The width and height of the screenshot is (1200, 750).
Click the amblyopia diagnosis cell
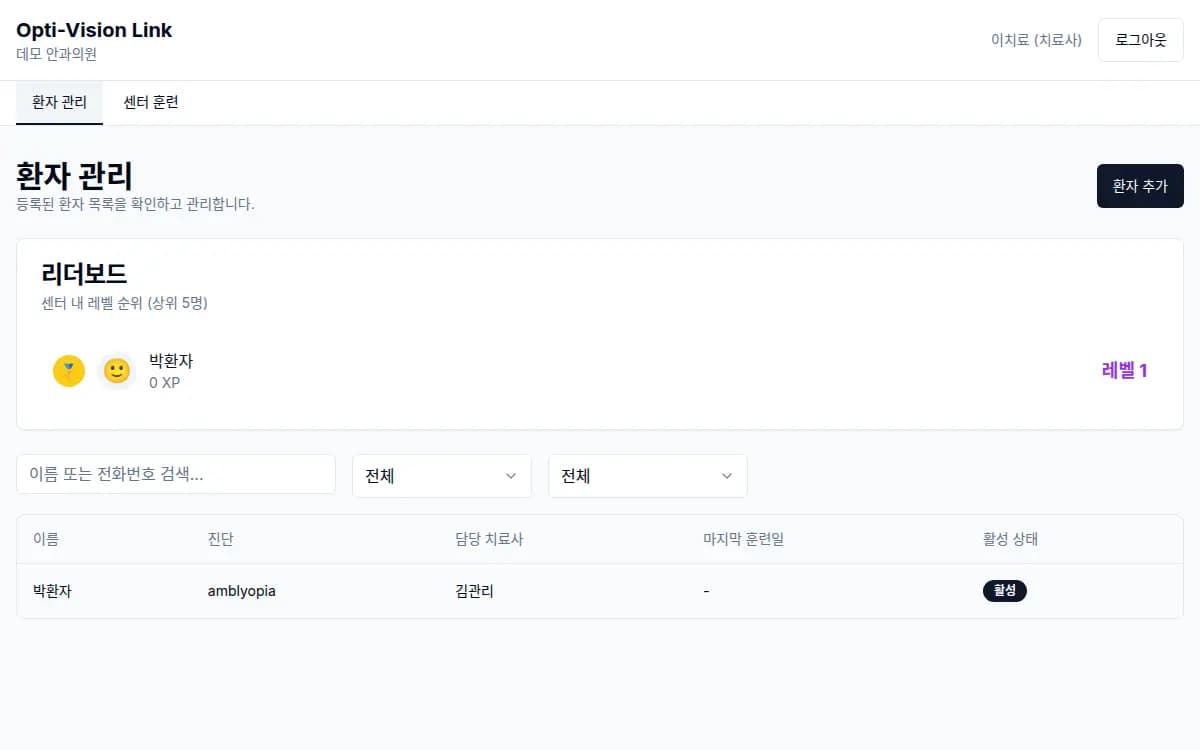click(x=241, y=591)
